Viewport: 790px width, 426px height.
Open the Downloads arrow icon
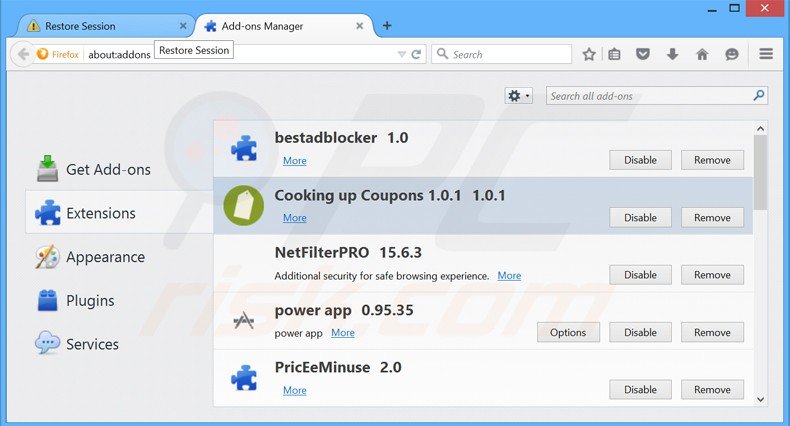pos(672,54)
